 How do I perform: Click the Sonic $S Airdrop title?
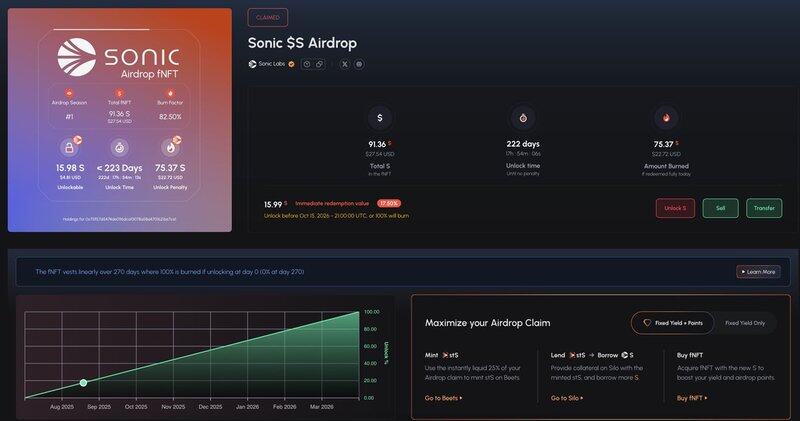click(x=303, y=43)
